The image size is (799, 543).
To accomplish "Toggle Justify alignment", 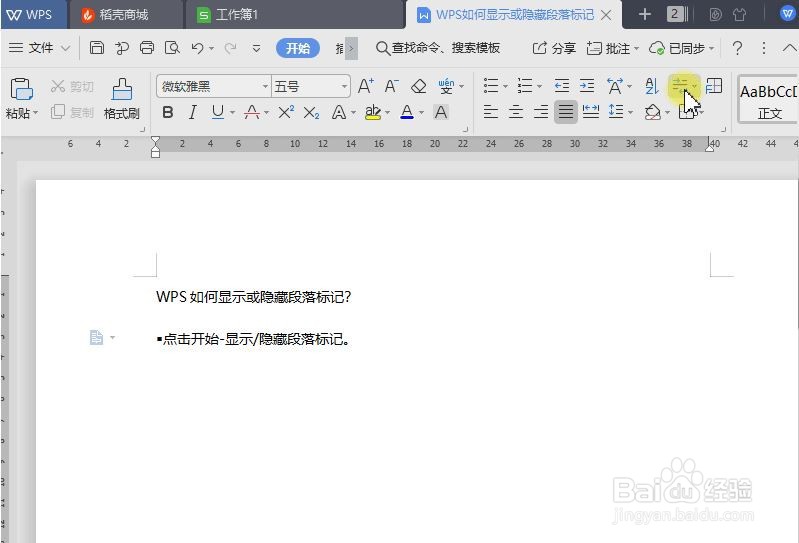I will click(566, 112).
